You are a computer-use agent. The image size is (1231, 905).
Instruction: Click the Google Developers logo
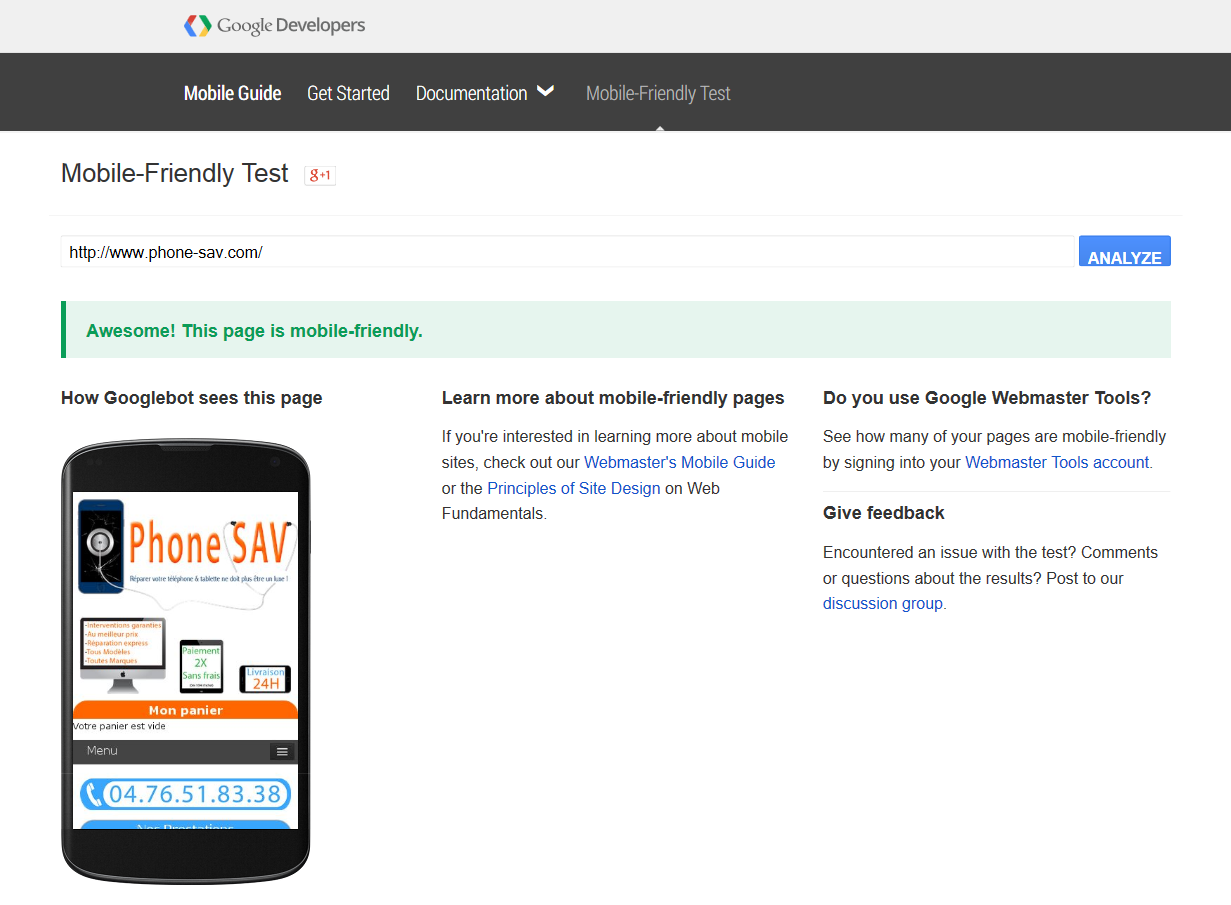275,26
